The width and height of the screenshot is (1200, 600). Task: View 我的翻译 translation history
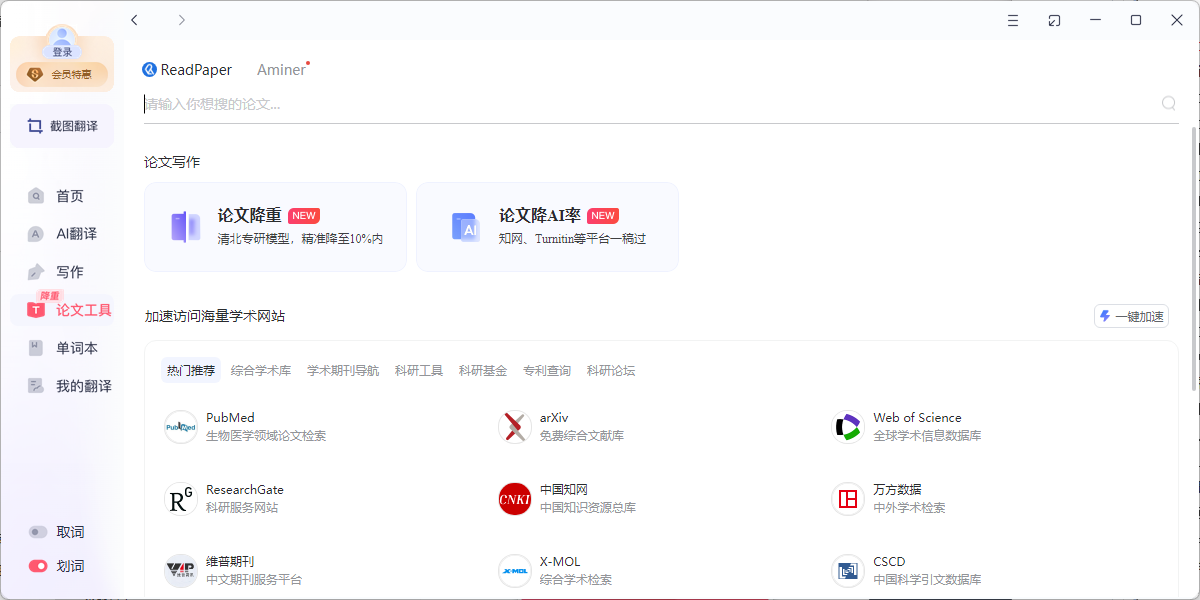click(62, 385)
